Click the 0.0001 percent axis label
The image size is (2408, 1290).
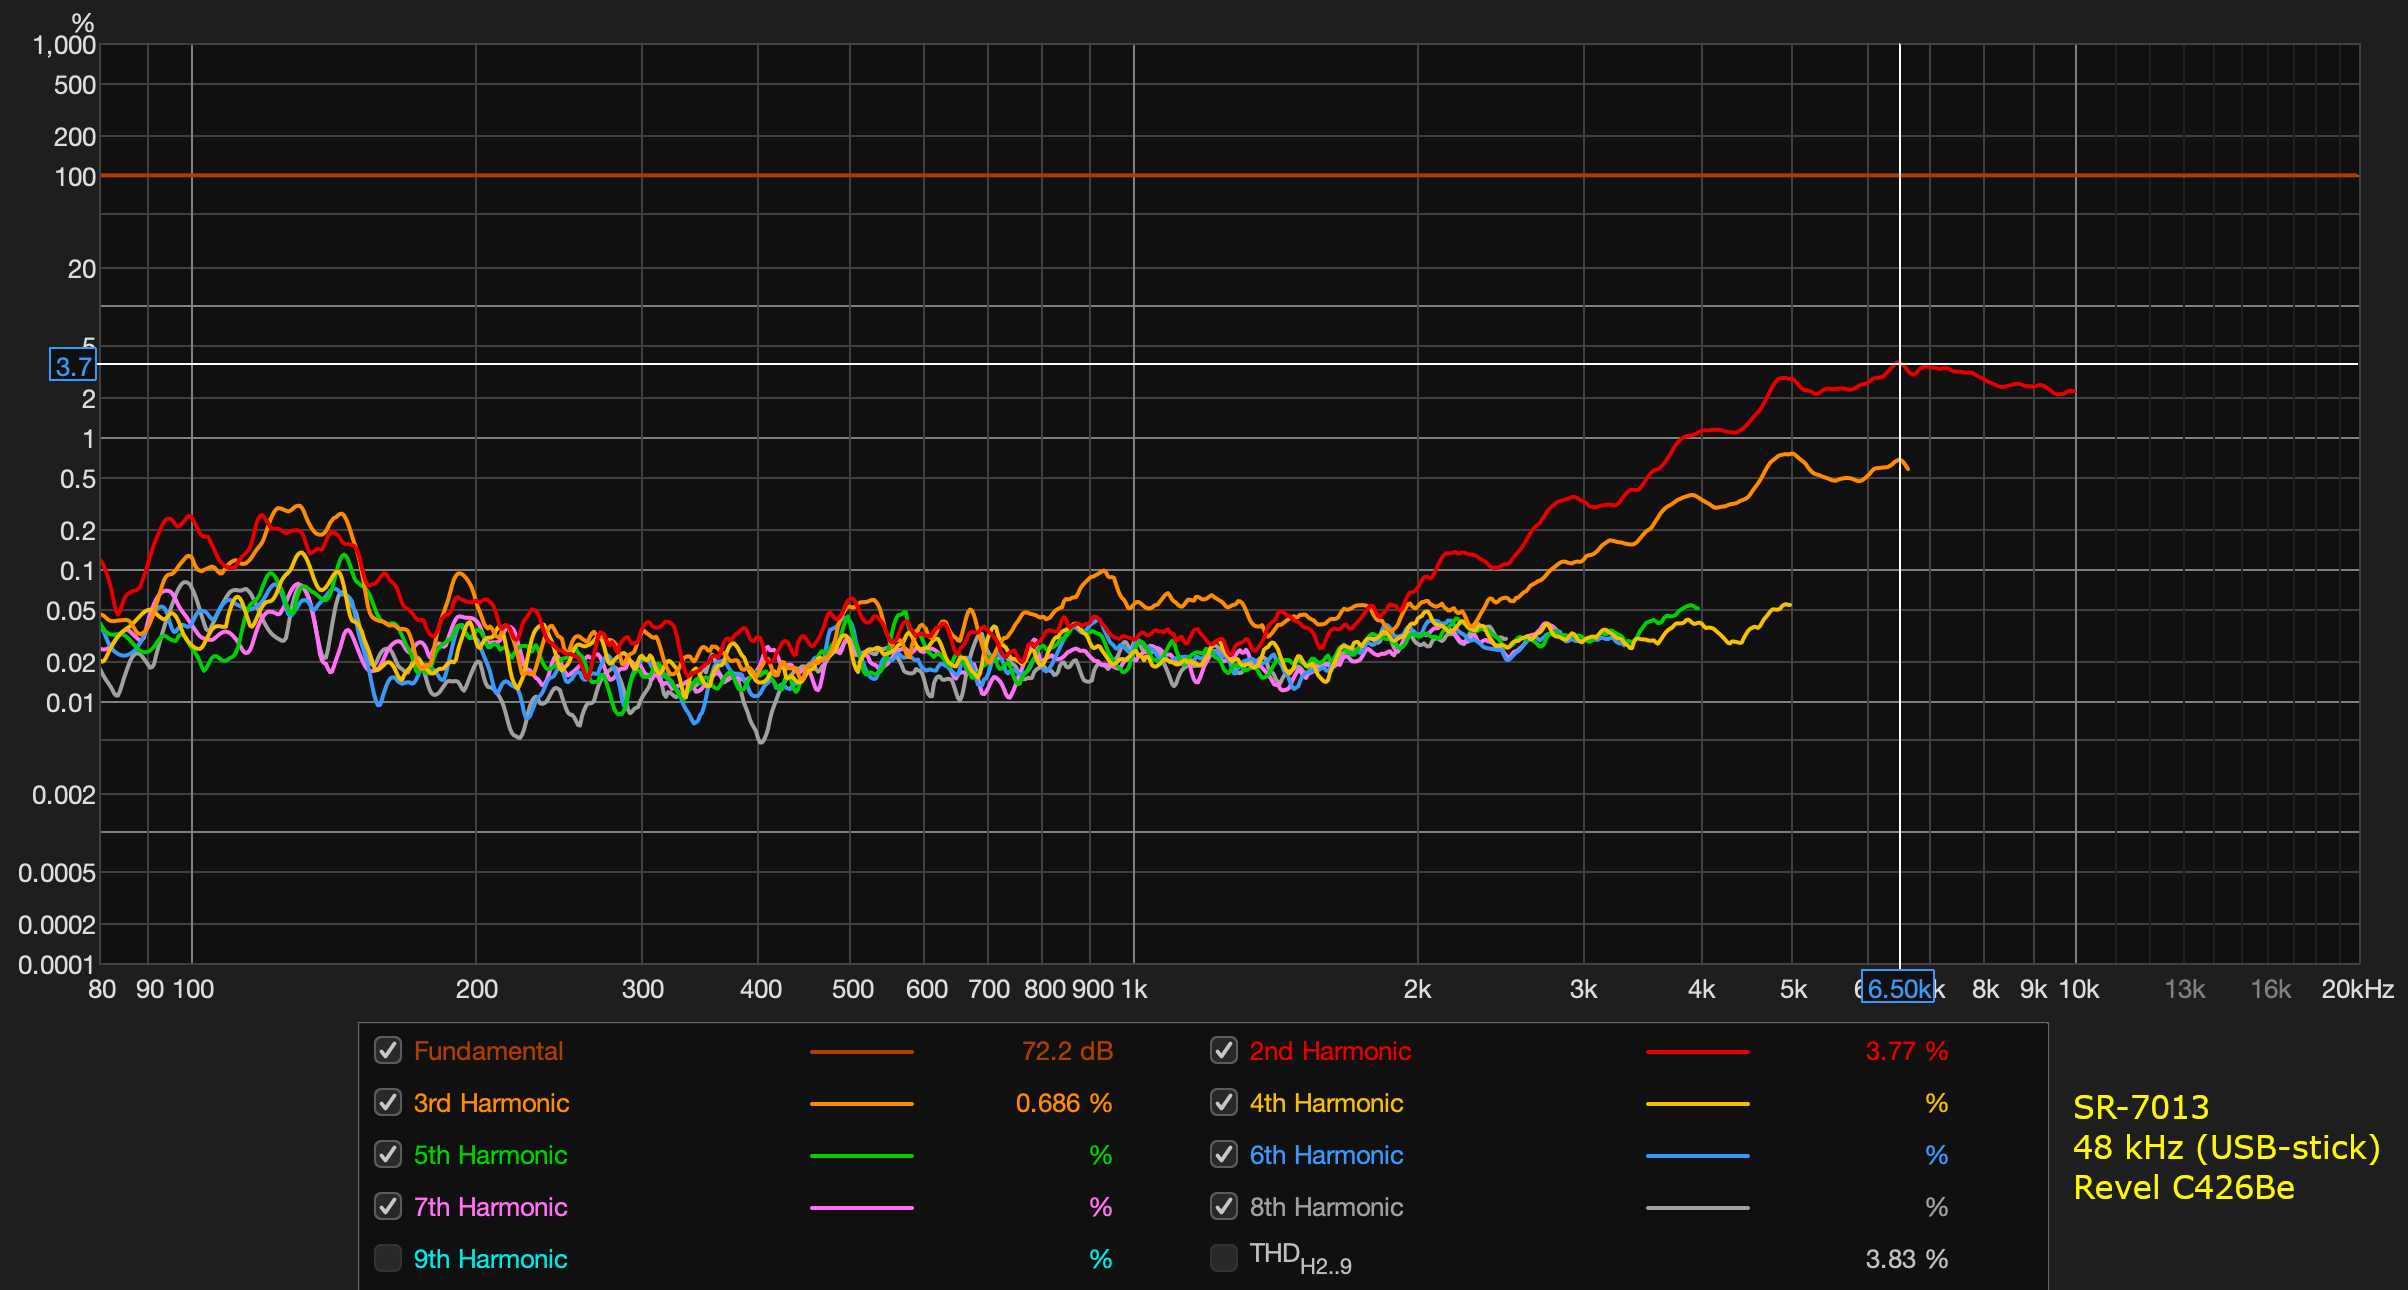click(56, 965)
